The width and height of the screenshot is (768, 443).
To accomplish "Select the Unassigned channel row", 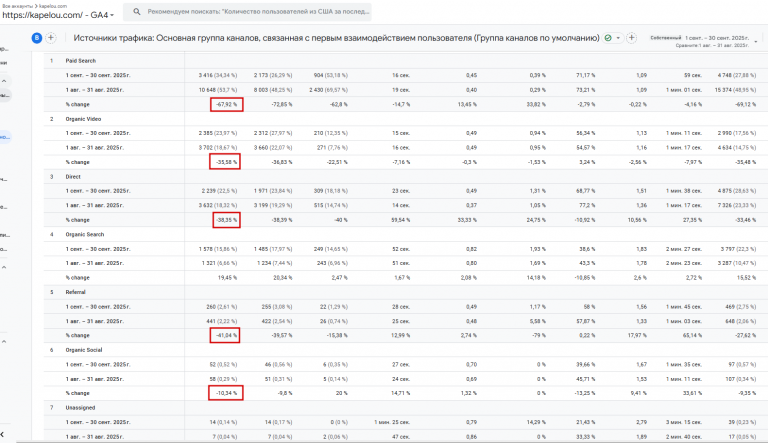I will 80,408.
